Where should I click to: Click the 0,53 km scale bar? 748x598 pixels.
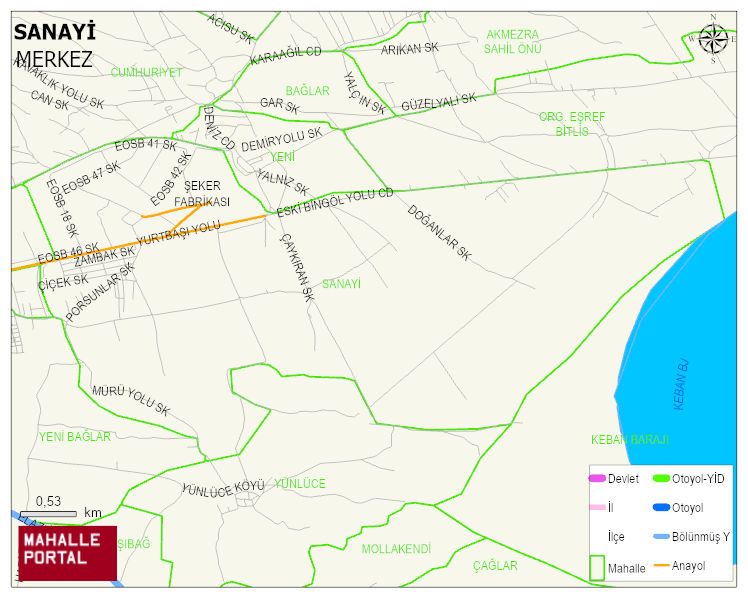(x=48, y=514)
